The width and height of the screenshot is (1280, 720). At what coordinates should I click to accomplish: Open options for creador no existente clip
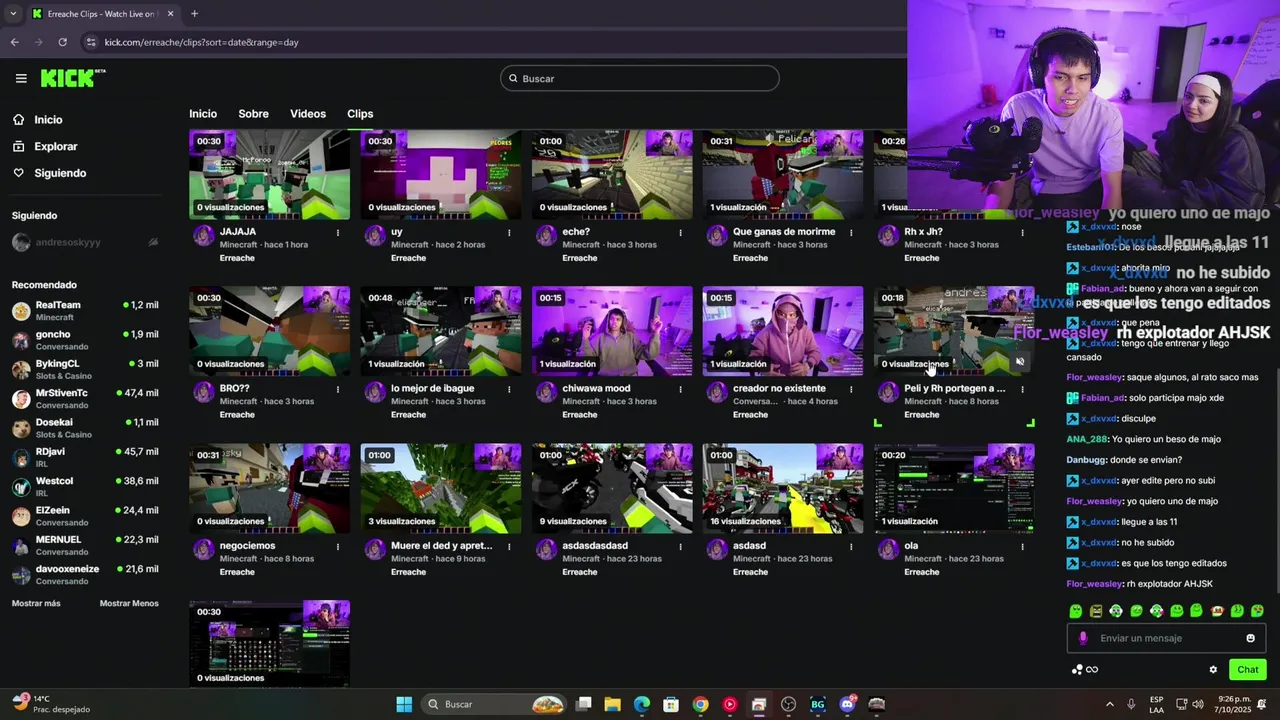click(851, 390)
